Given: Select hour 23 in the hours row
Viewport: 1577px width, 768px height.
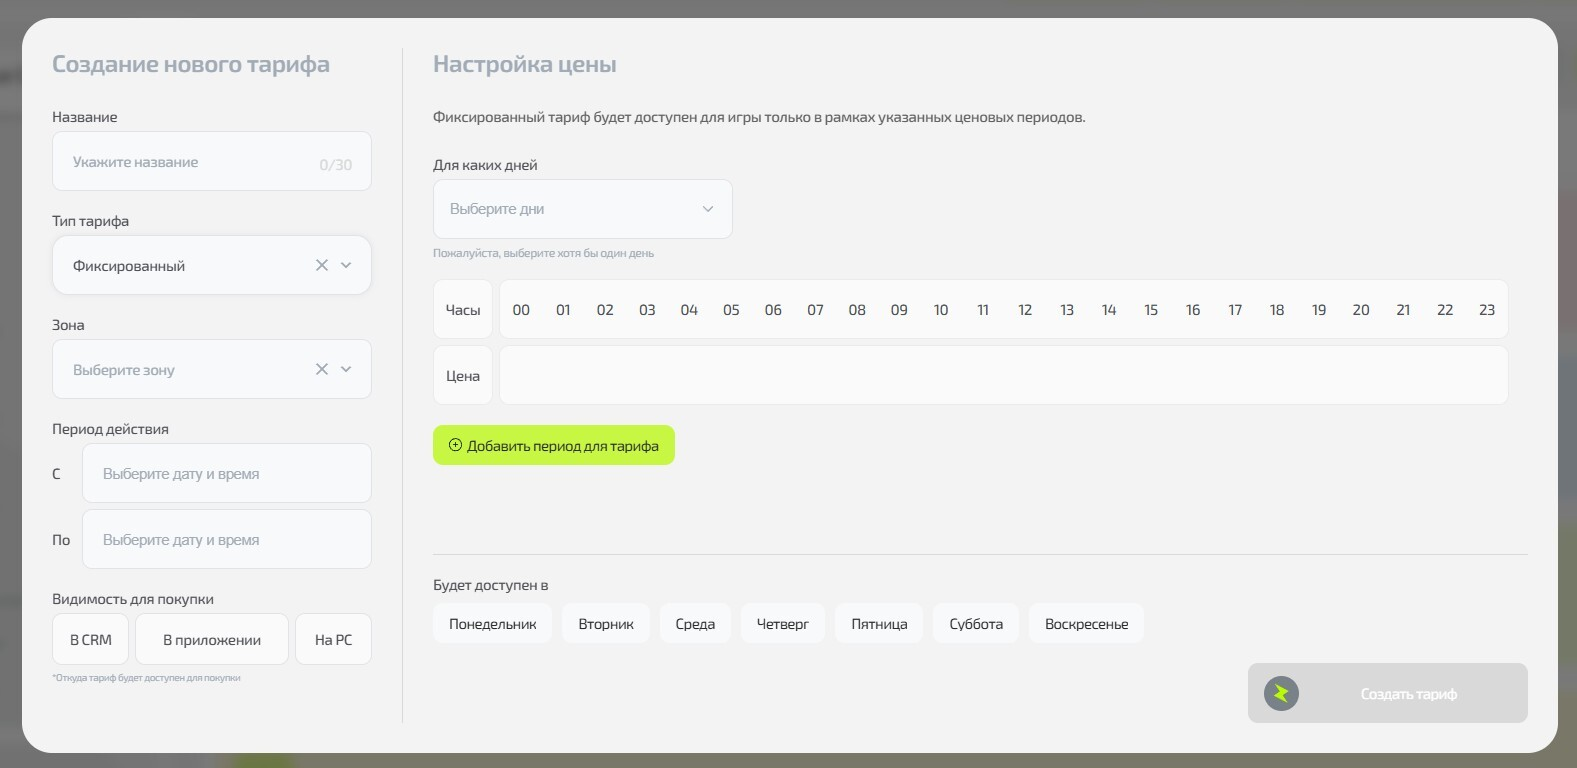Looking at the screenshot, I should coord(1486,310).
